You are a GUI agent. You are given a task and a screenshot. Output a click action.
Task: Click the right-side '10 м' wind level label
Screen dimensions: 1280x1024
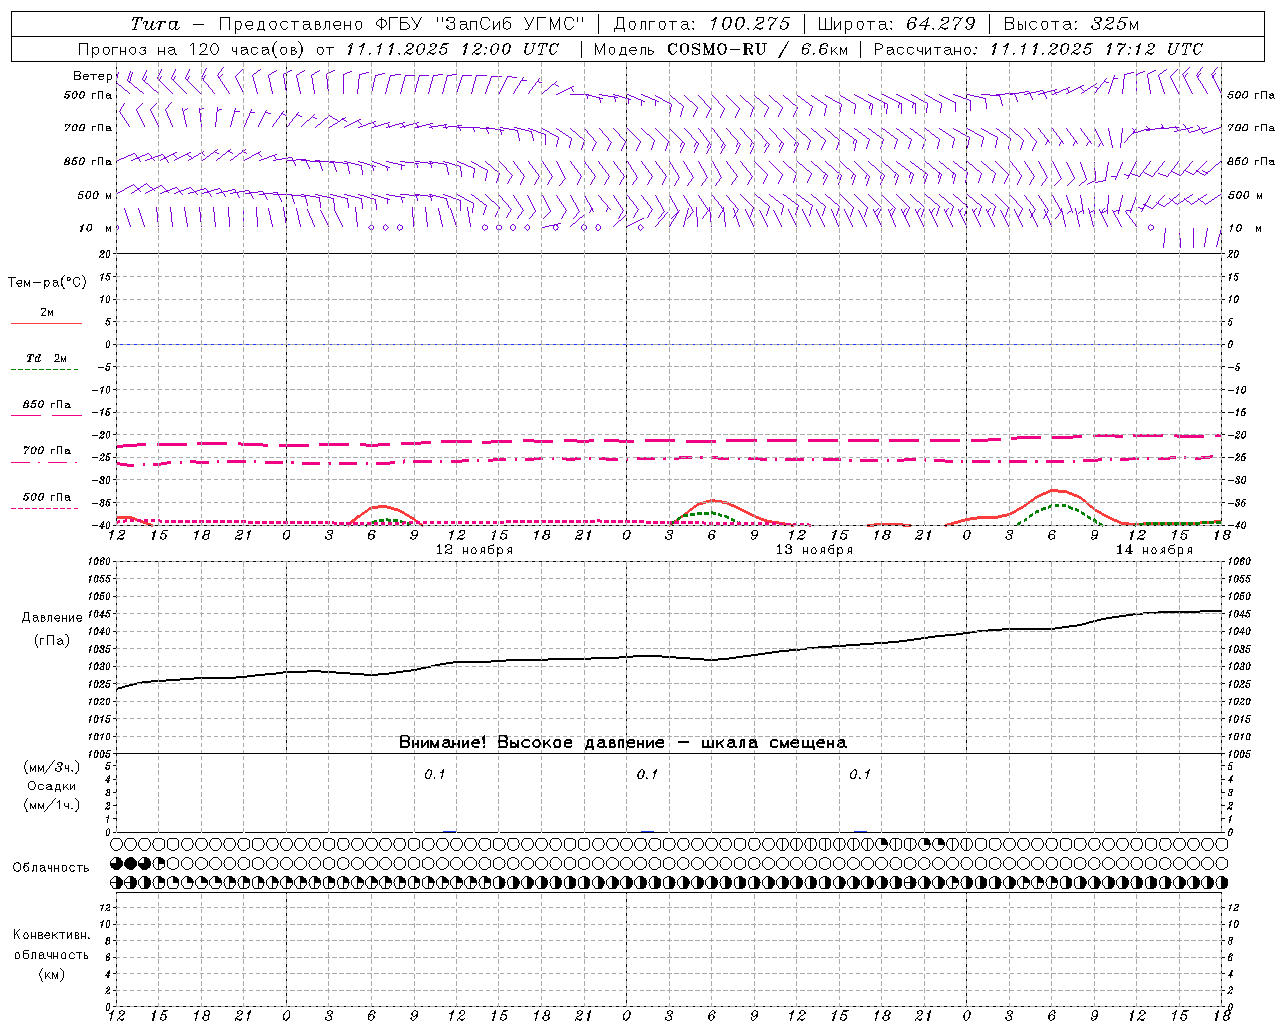coord(1245,228)
